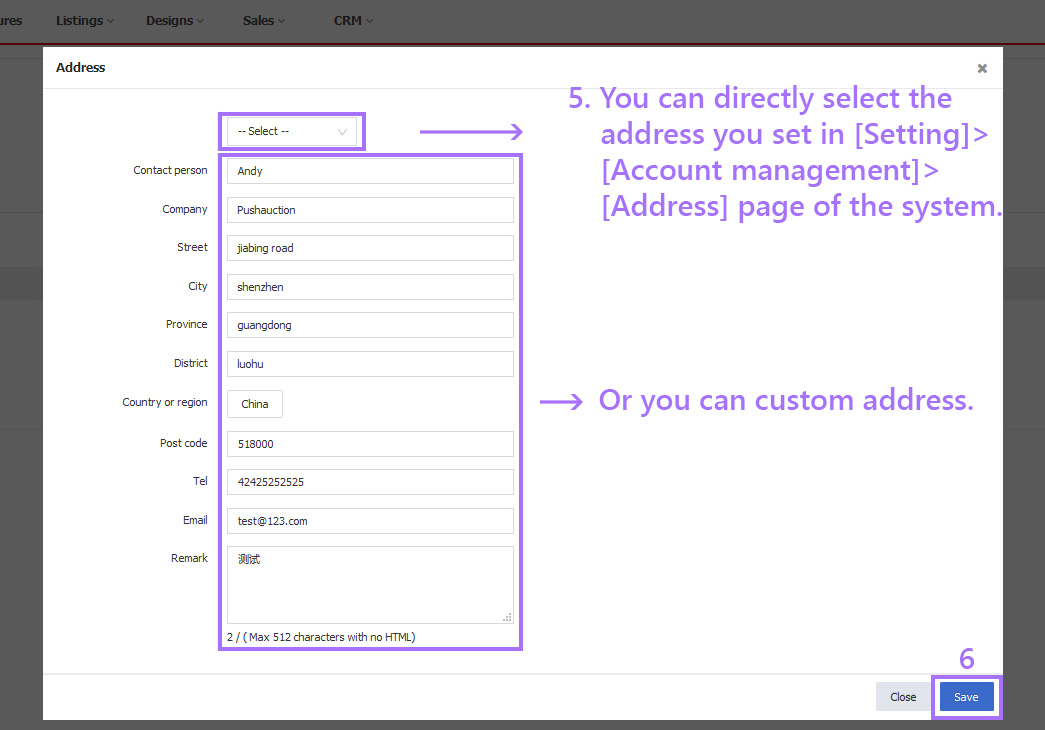The width and height of the screenshot is (1045, 730).
Task: Click the Contact person field showing Andy
Action: click(370, 170)
